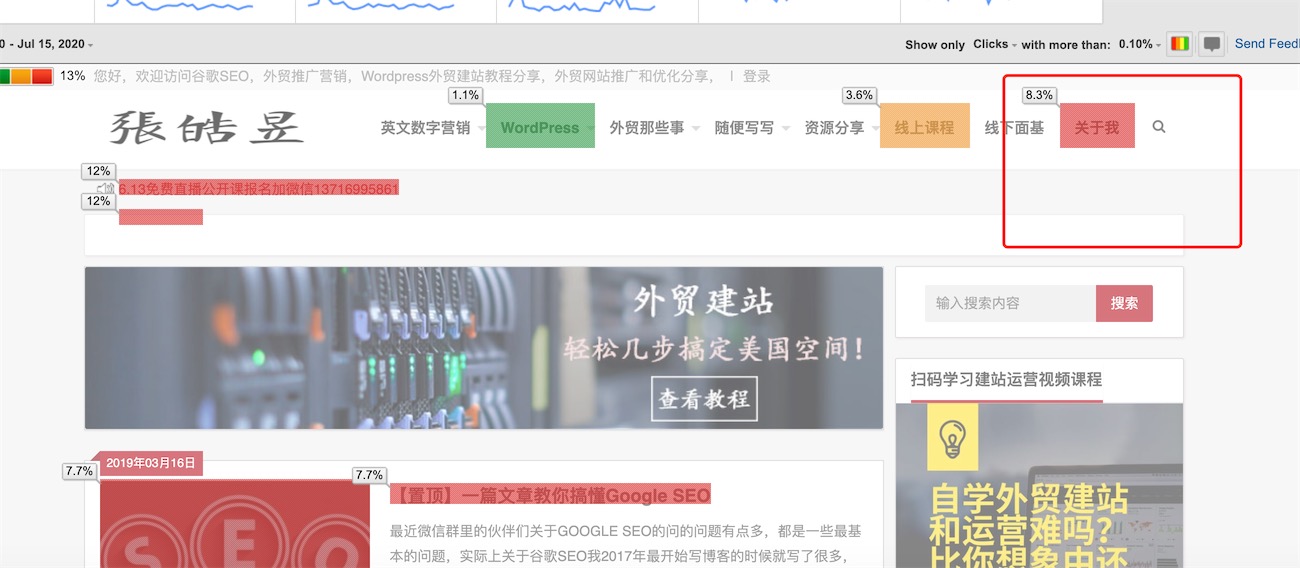Expand the 英文数字营销 menu
This screenshot has width=1300, height=568.
(x=431, y=128)
